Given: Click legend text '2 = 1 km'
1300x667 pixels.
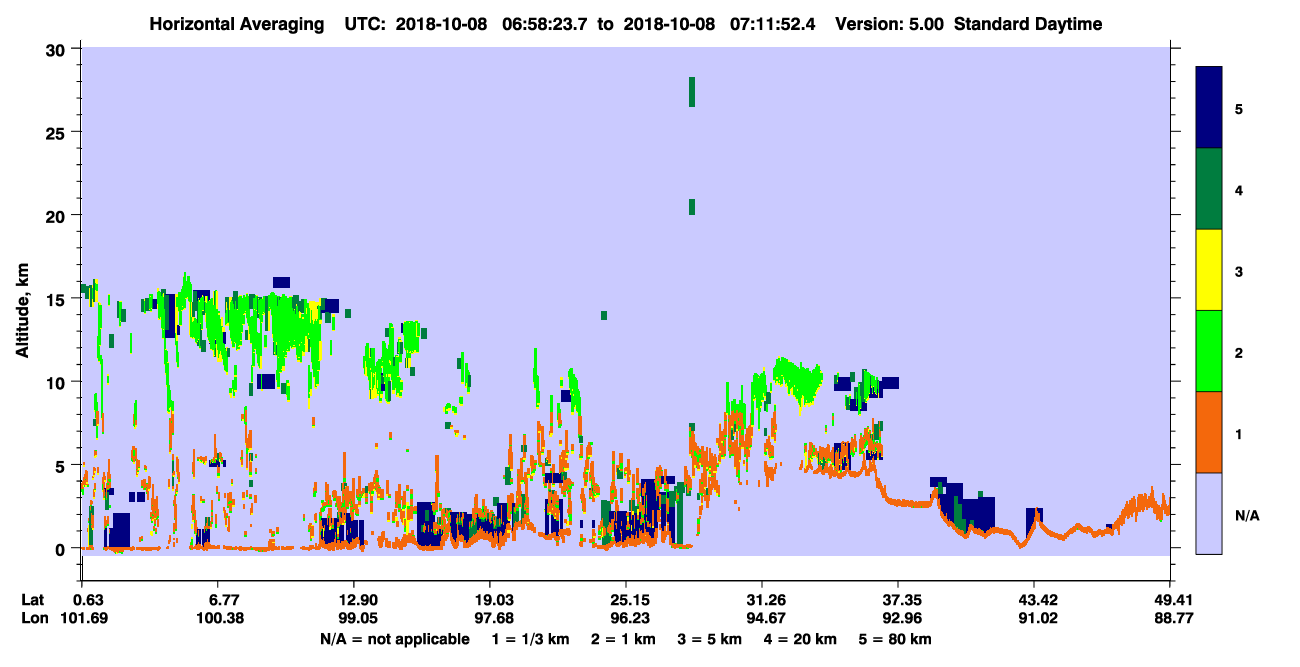Looking at the screenshot, I should point(623,639).
